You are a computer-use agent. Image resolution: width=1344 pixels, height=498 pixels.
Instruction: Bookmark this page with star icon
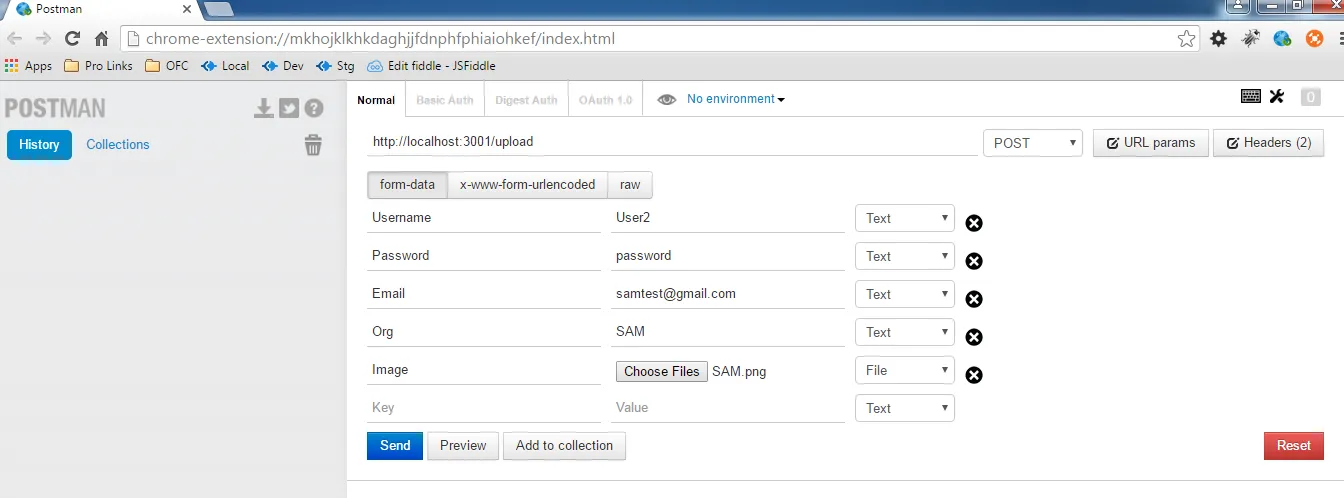[x=1186, y=39]
